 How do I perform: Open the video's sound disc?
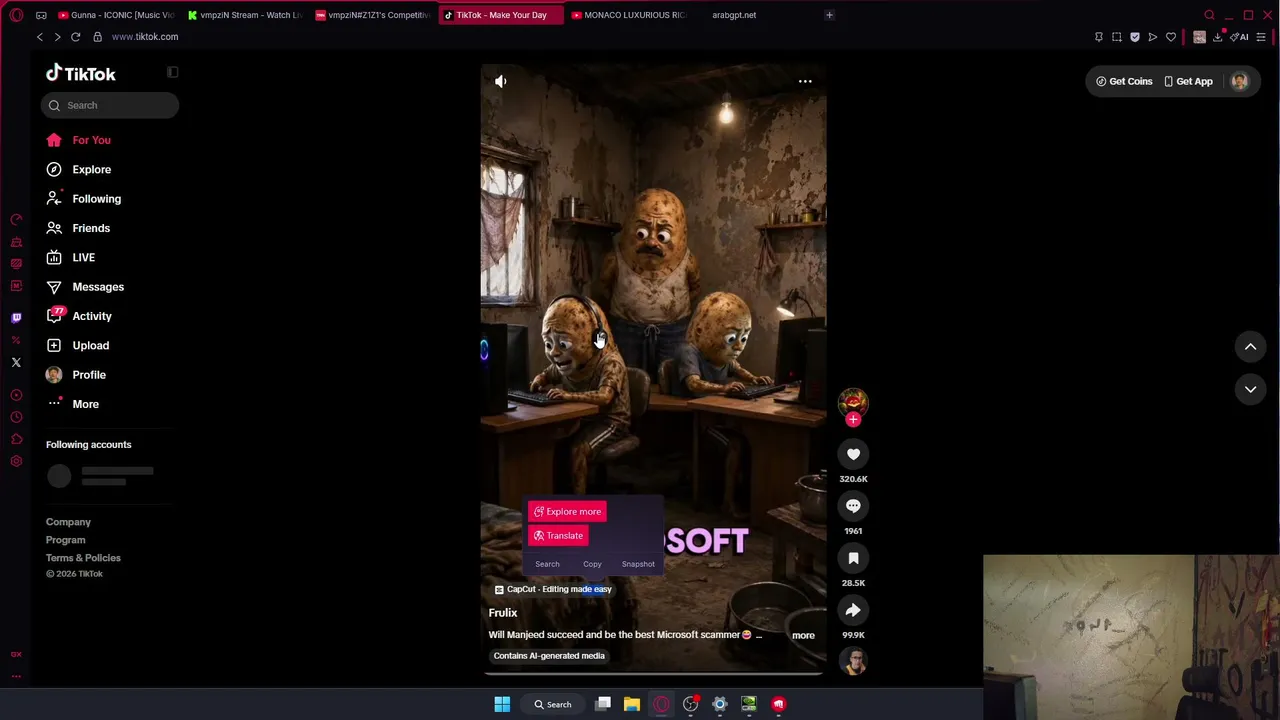tap(853, 661)
